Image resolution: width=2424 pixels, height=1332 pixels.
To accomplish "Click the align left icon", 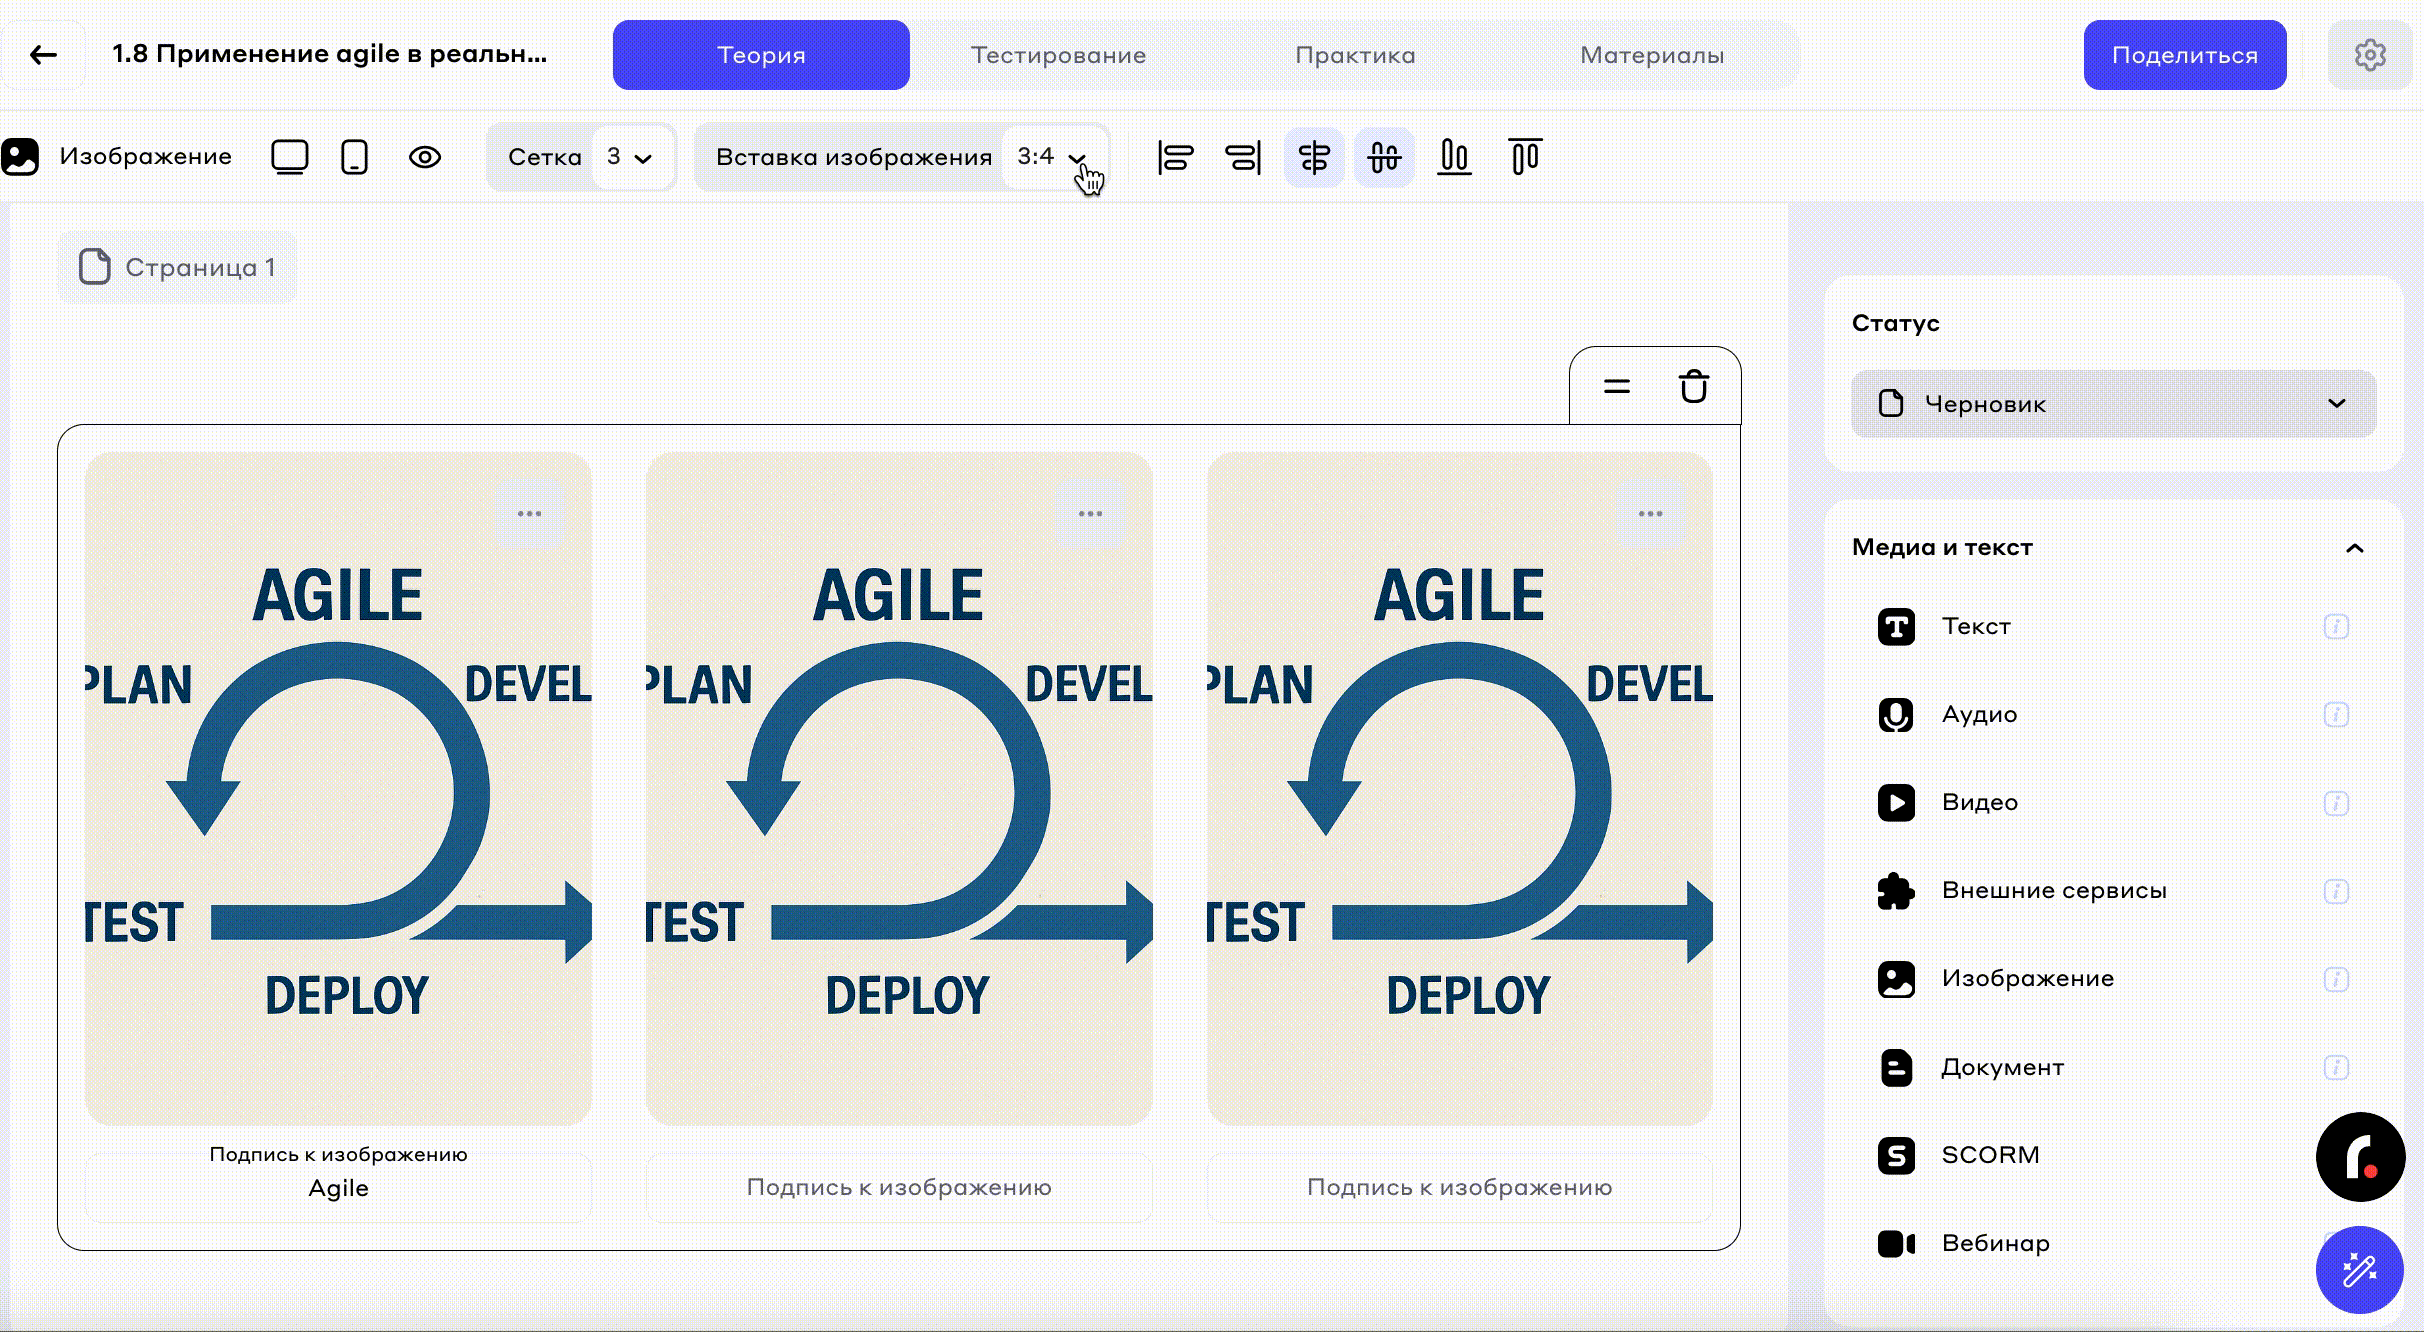I will (1175, 157).
